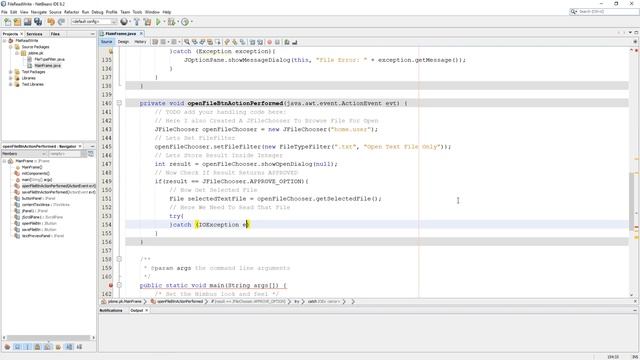Click the Build Project hammer icon
Screen dimensions: 640x360
click(137, 22)
